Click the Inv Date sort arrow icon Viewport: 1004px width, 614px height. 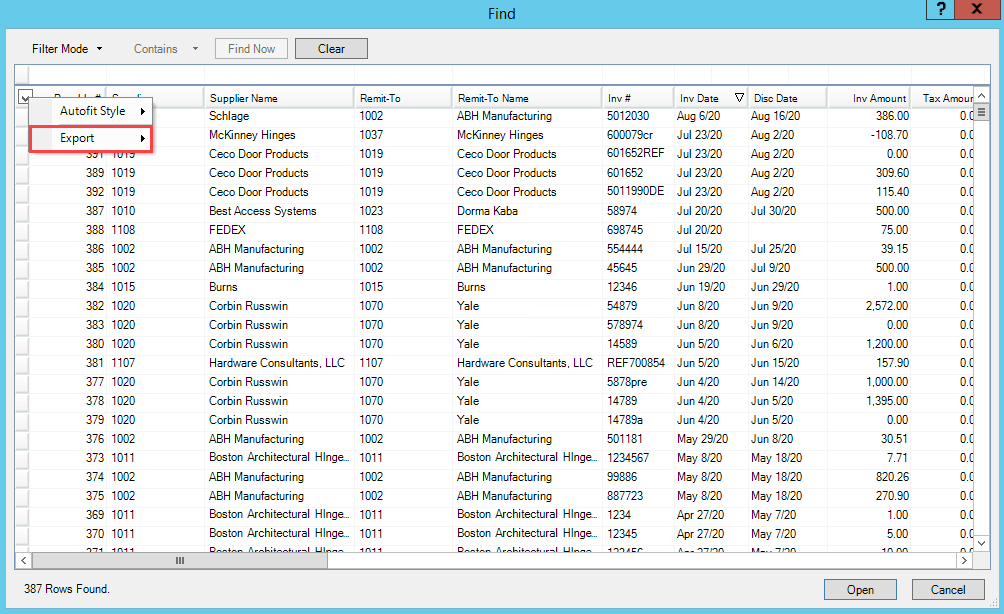tap(739, 98)
